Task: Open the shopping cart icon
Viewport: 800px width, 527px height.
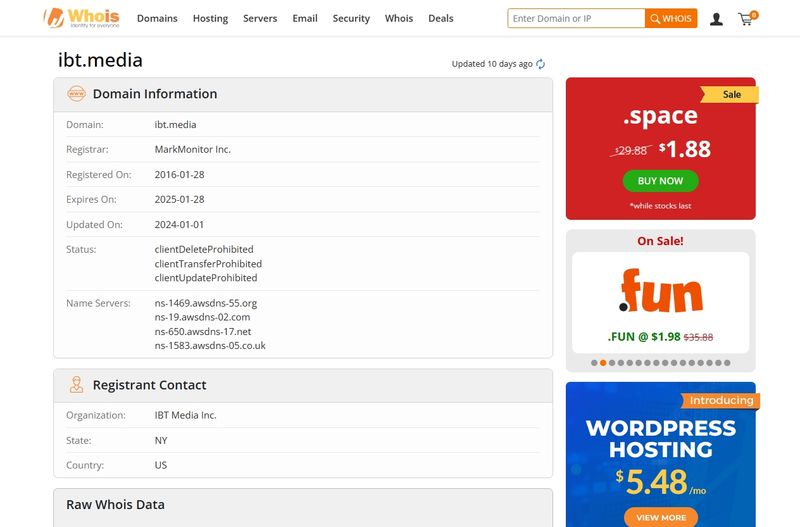Action: click(747, 18)
